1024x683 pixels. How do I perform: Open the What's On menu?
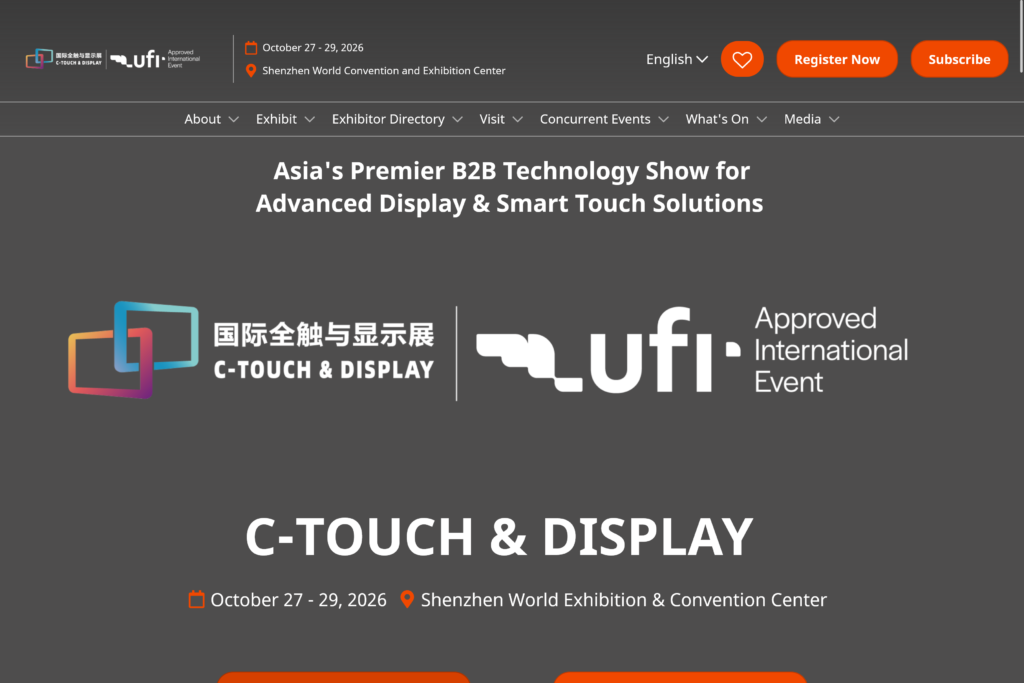[x=726, y=119]
